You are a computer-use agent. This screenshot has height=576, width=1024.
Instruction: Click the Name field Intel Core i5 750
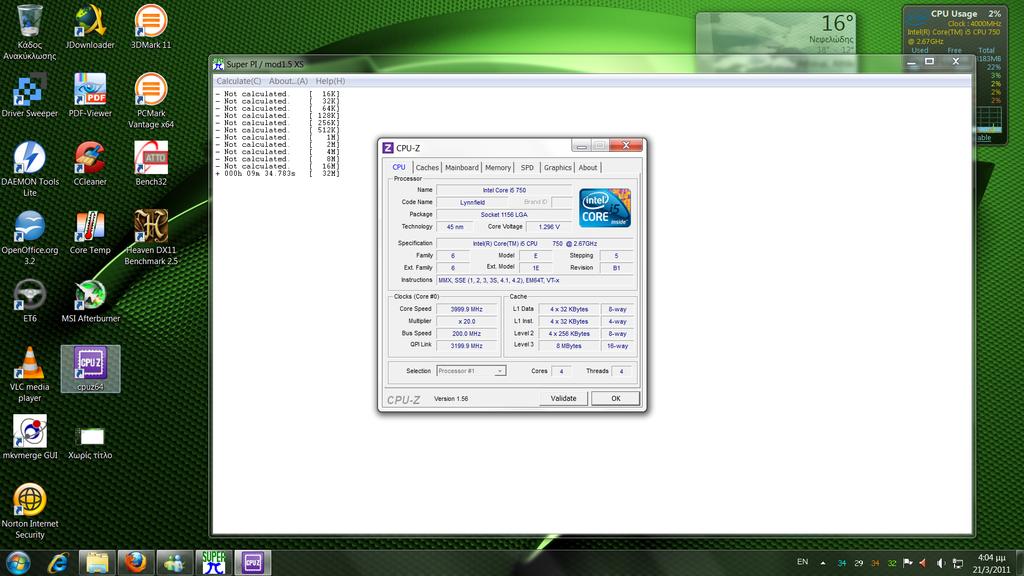[504, 190]
